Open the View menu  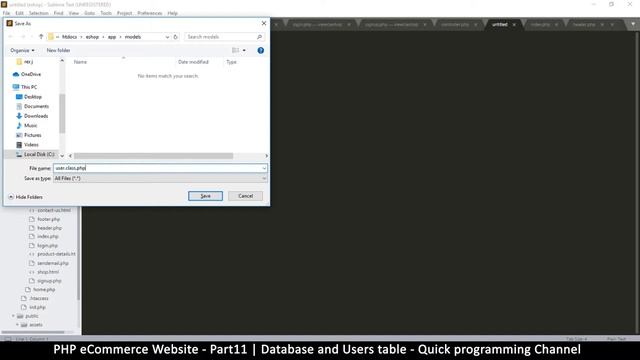coord(74,13)
